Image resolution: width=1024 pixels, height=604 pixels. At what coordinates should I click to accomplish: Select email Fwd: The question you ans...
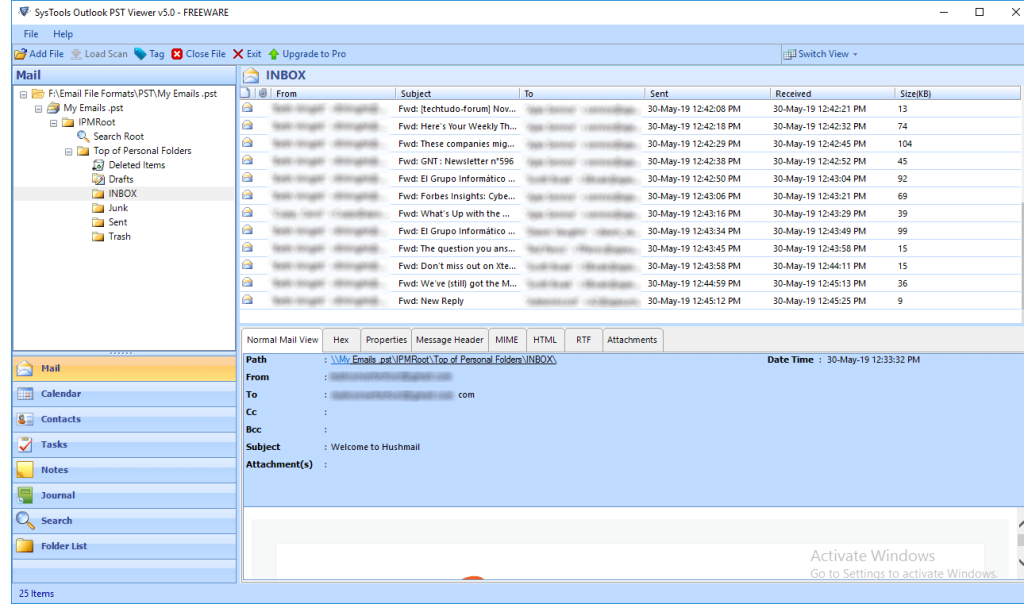[630, 249]
